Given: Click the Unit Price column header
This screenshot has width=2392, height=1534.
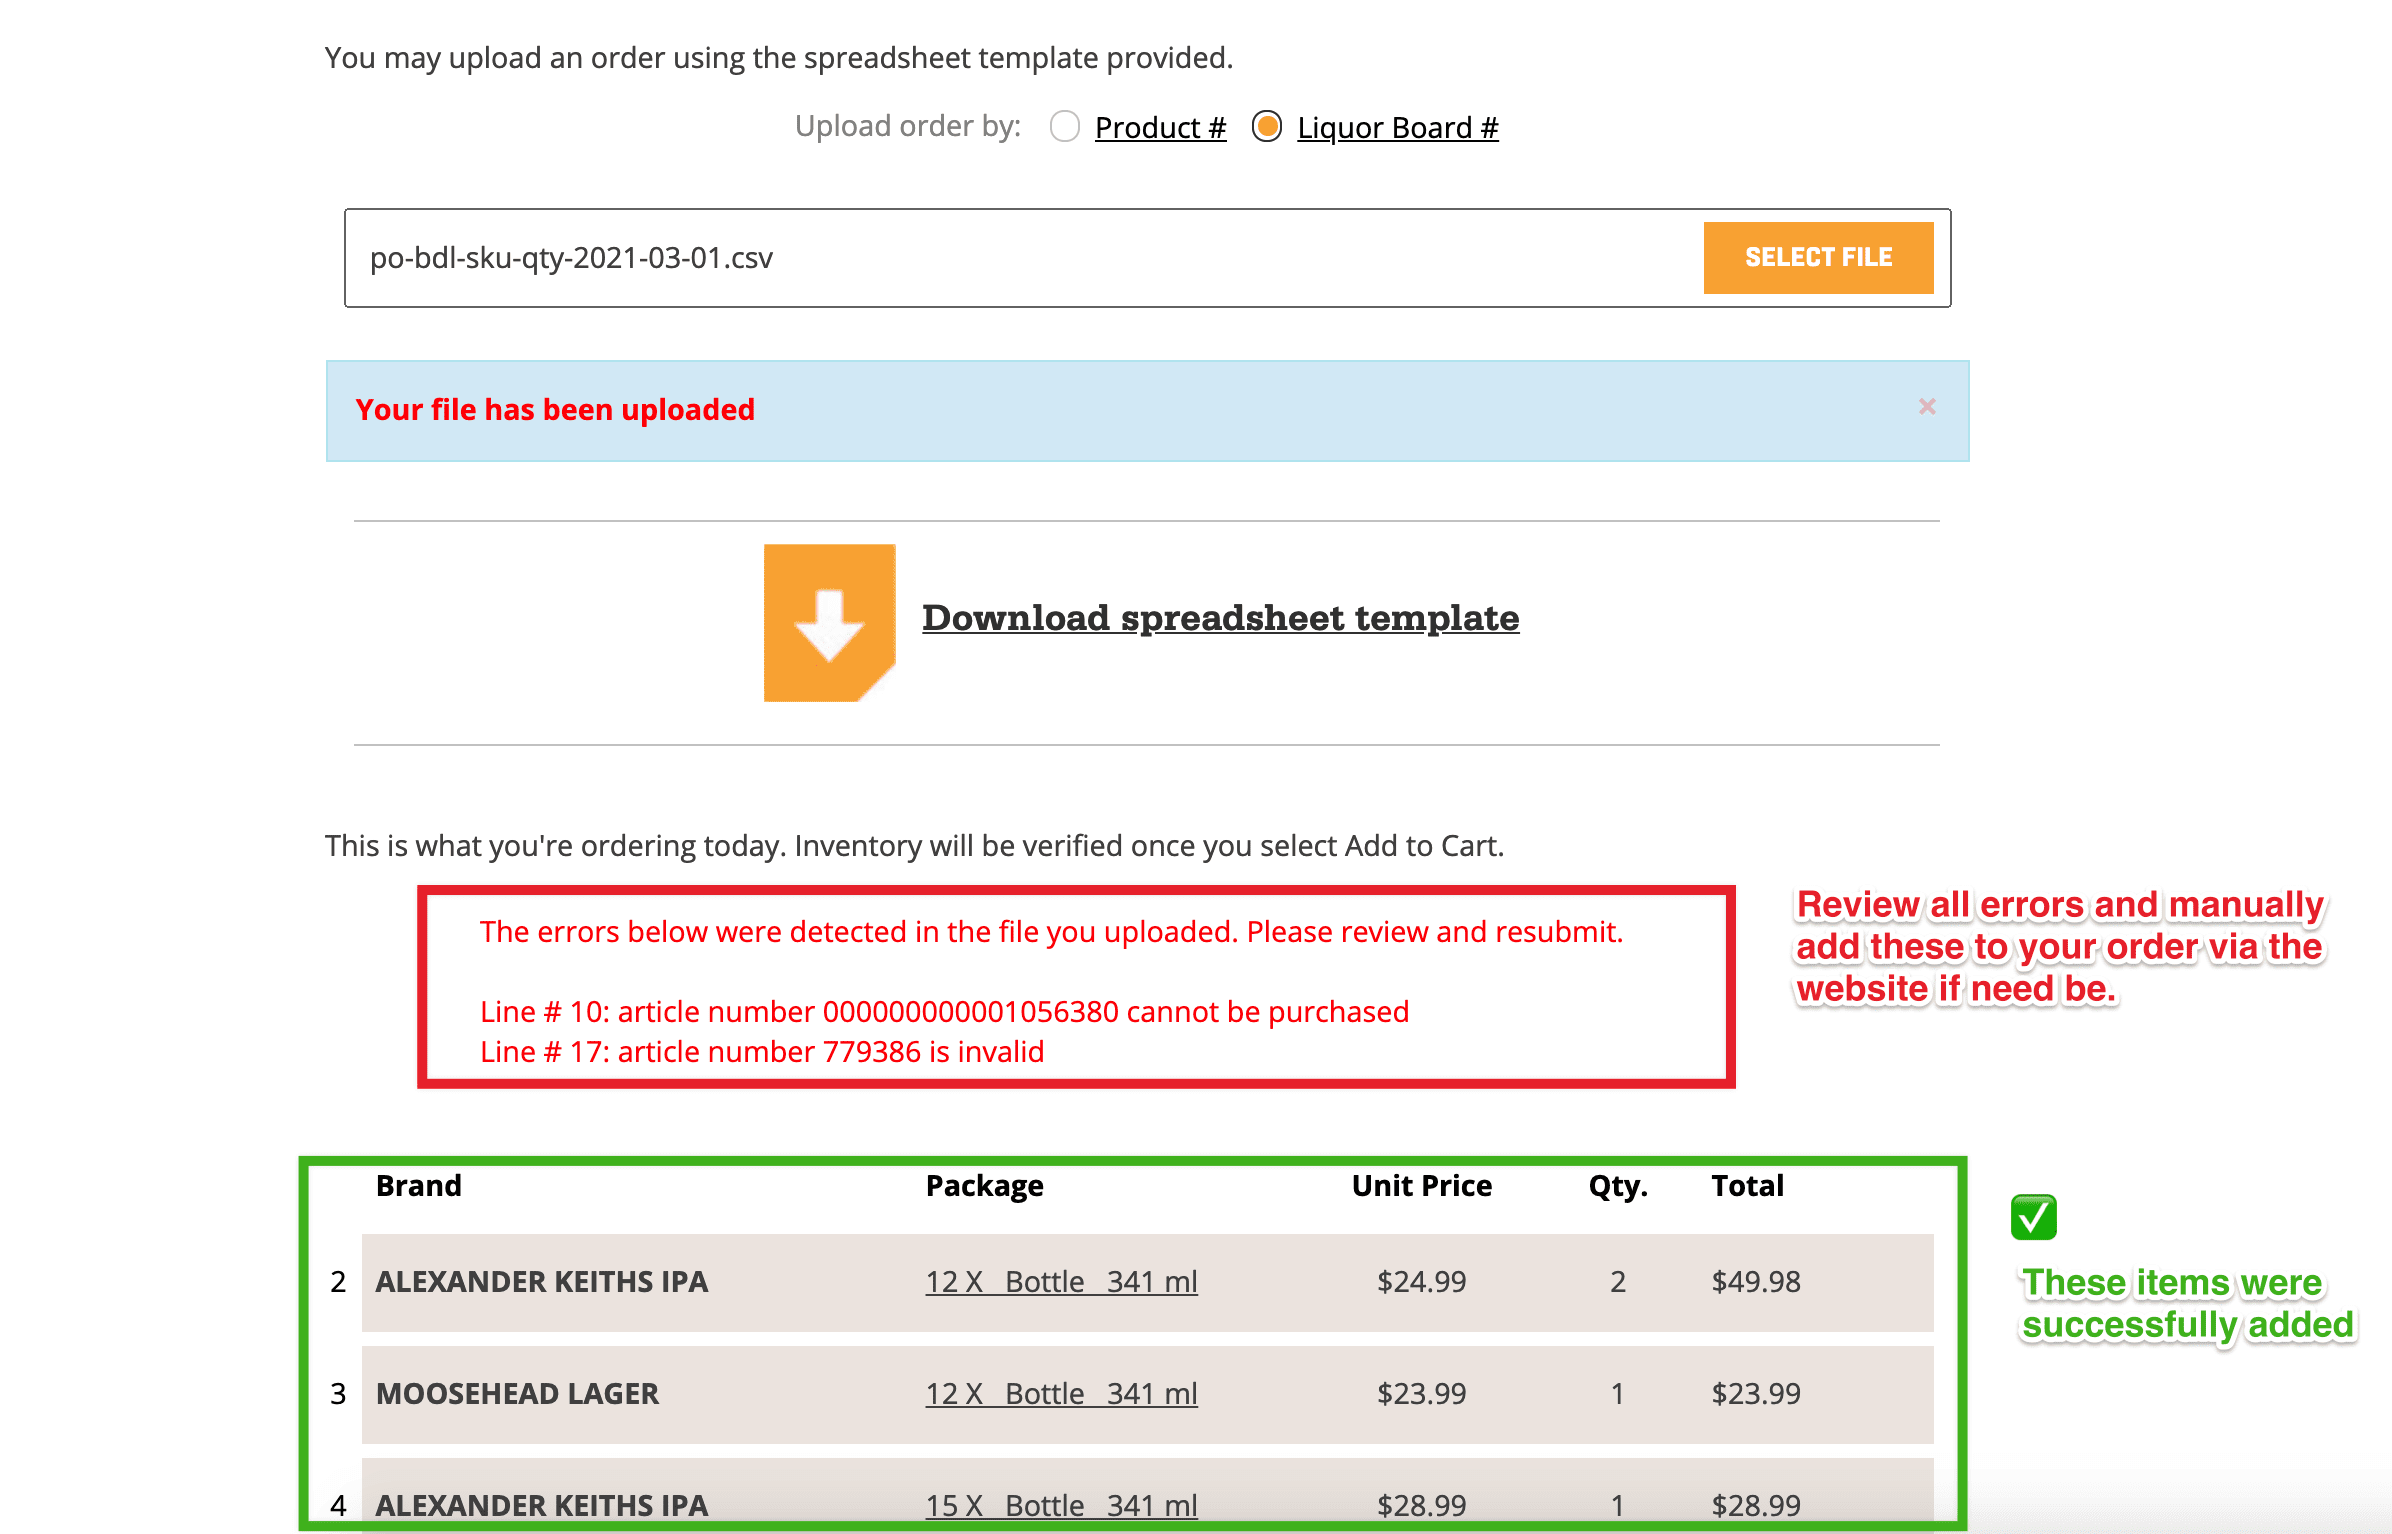Looking at the screenshot, I should pyautogui.click(x=1421, y=1186).
